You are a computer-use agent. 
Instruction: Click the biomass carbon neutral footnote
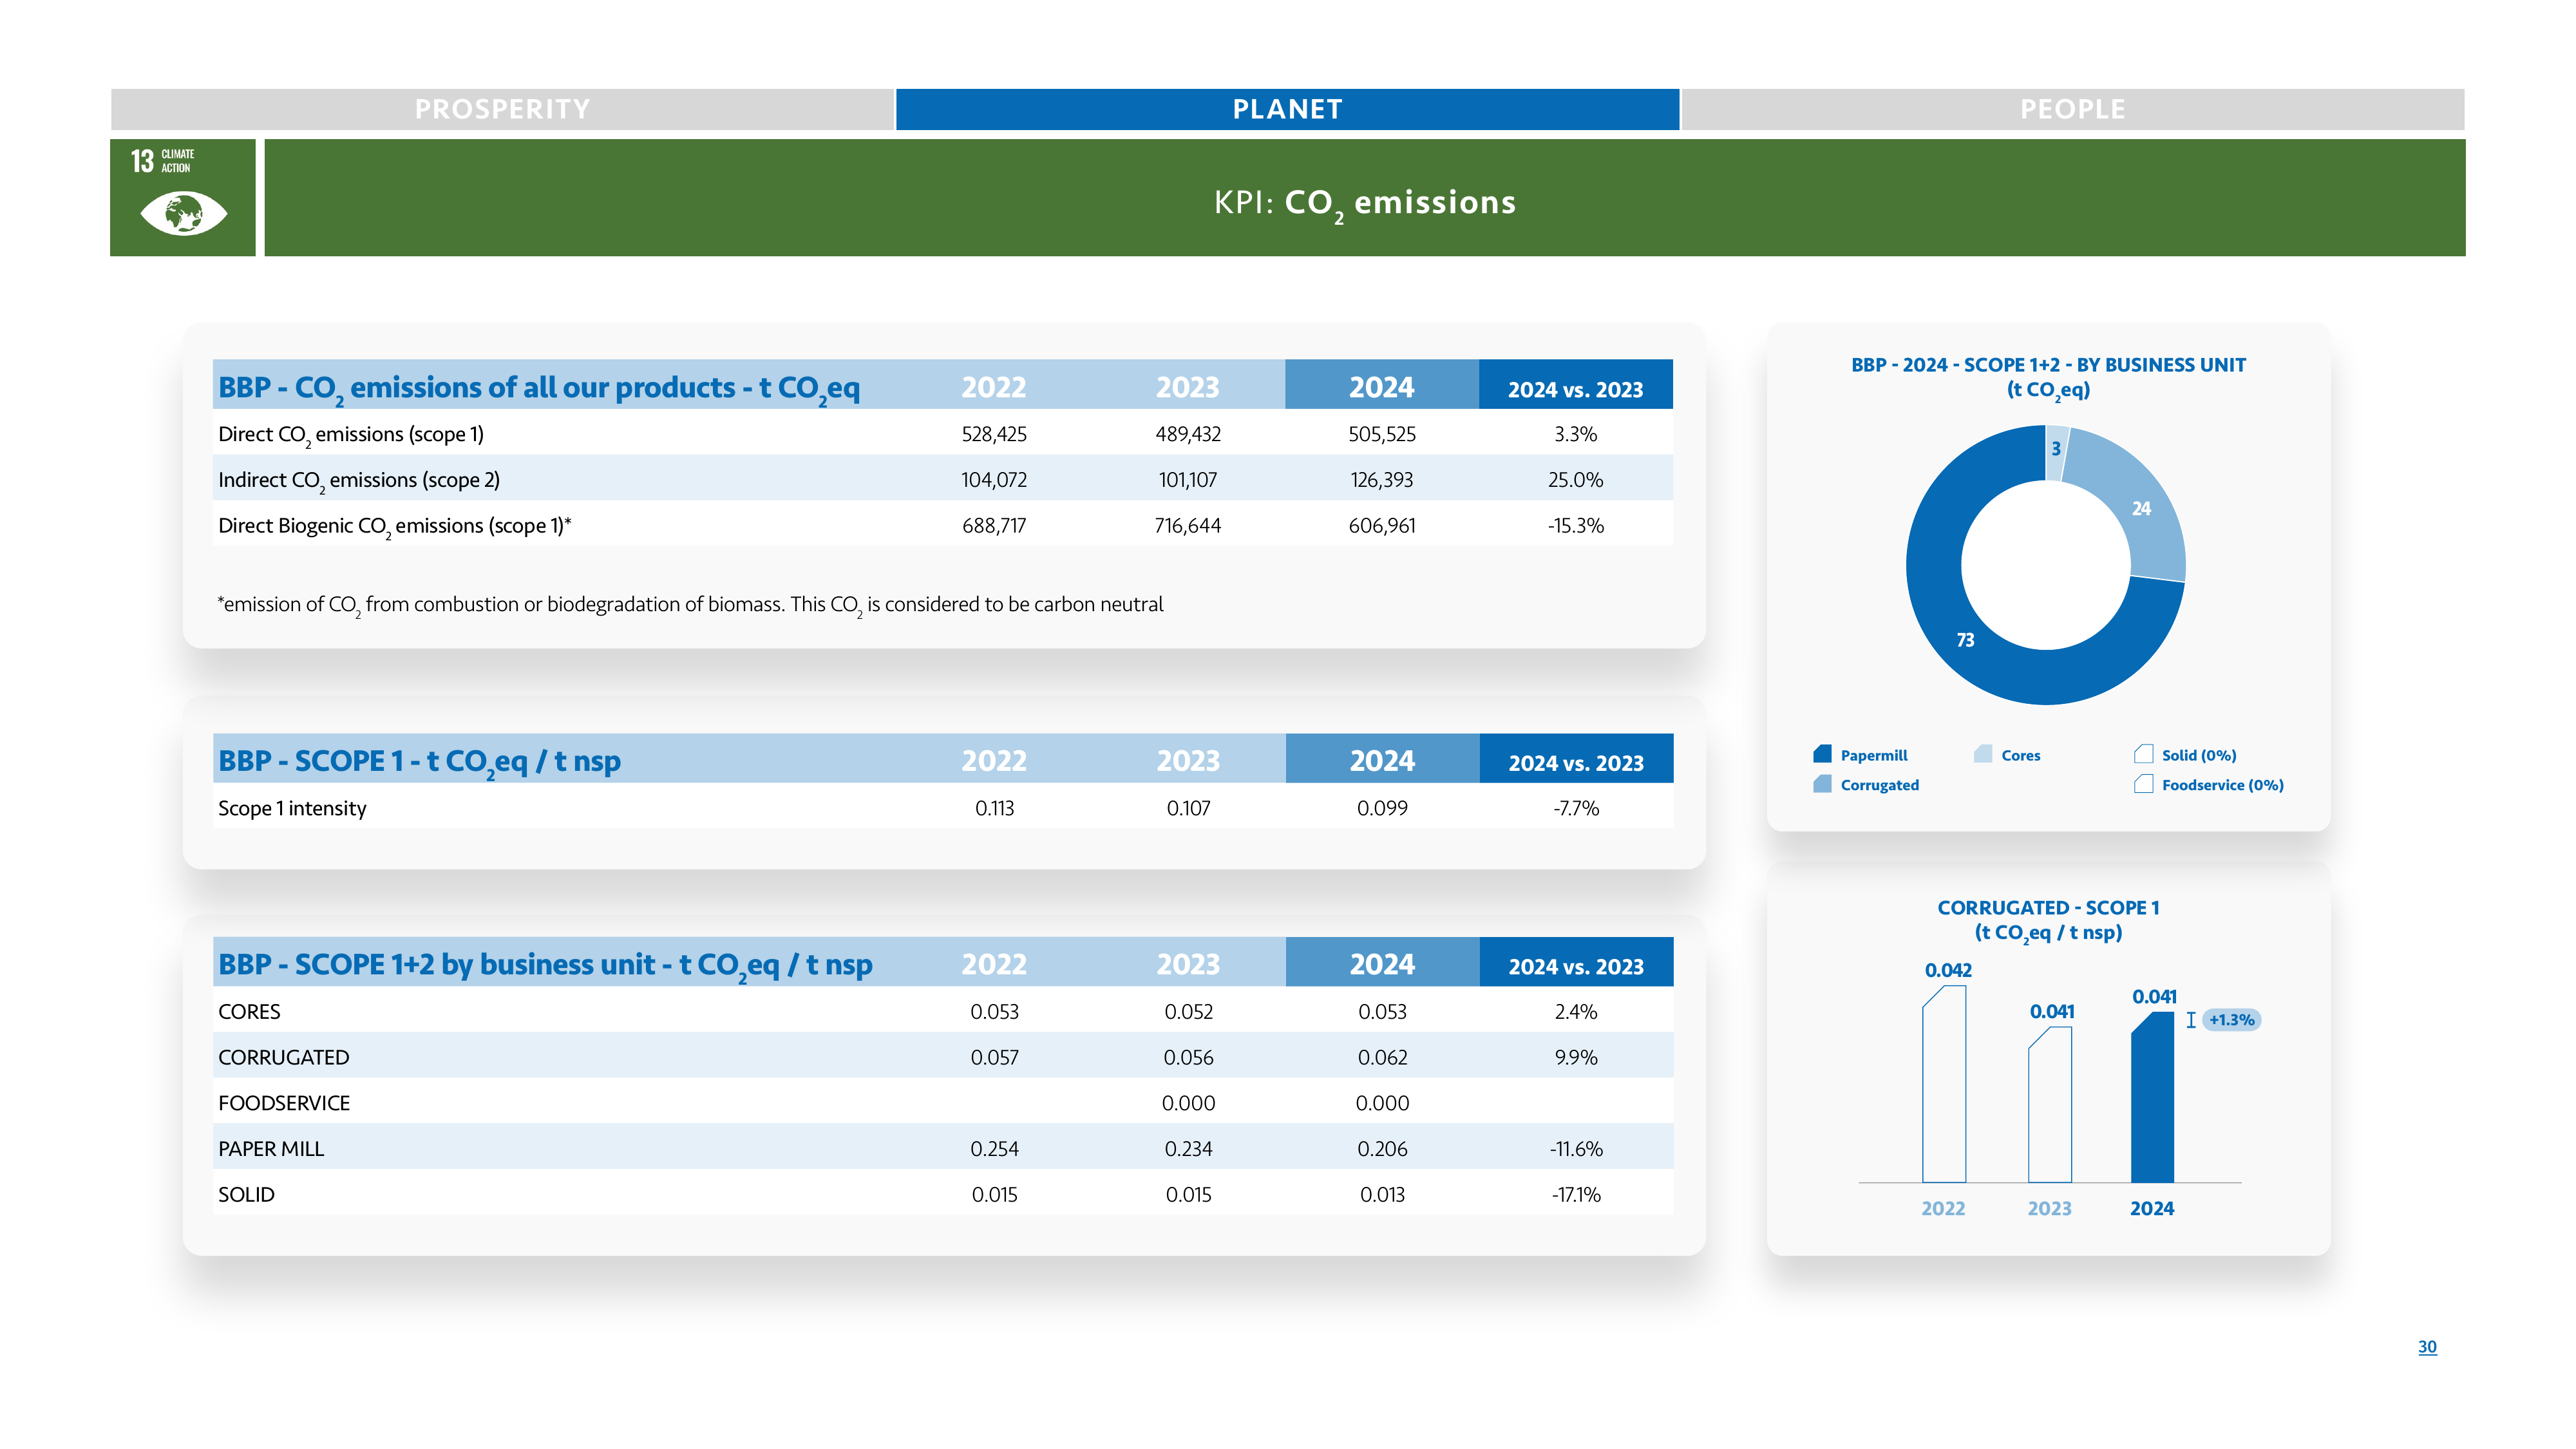point(690,605)
